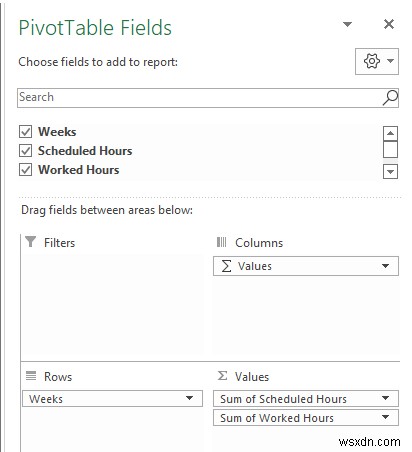412x452 pixels.
Task: Uncheck the Scheduled Hours checkbox
Action: (25, 151)
